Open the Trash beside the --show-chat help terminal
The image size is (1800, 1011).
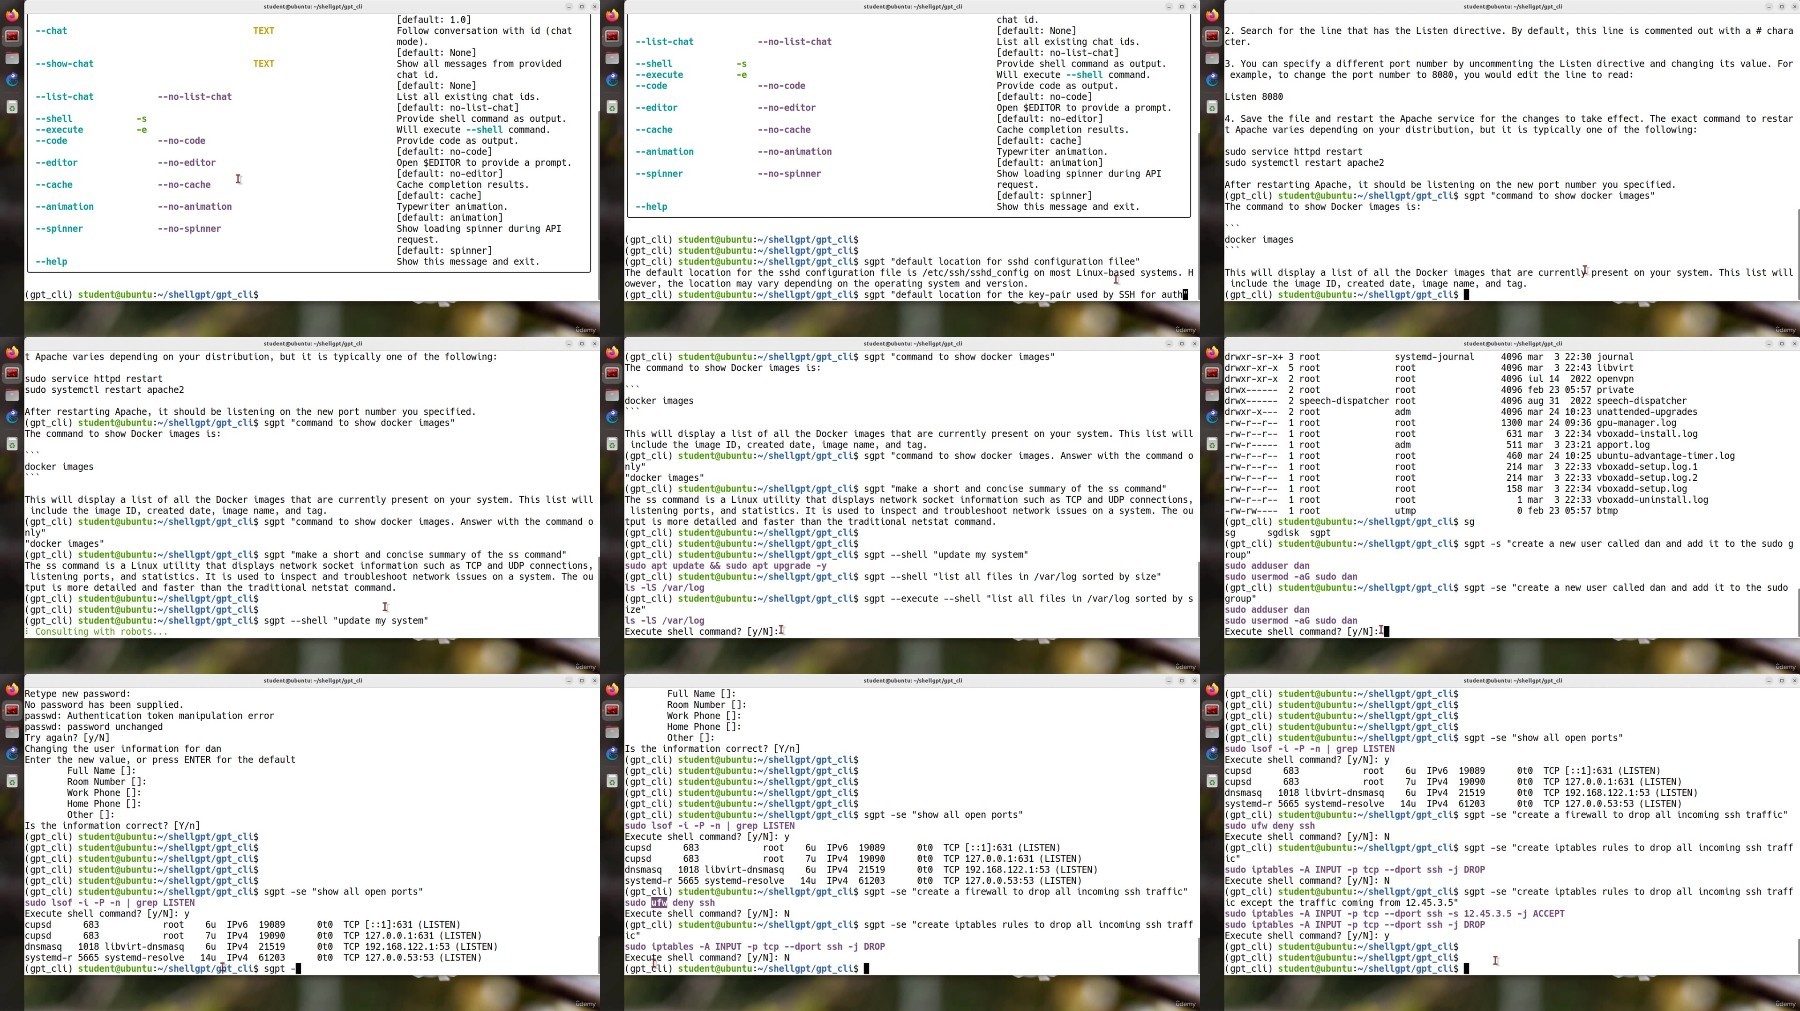[x=12, y=107]
